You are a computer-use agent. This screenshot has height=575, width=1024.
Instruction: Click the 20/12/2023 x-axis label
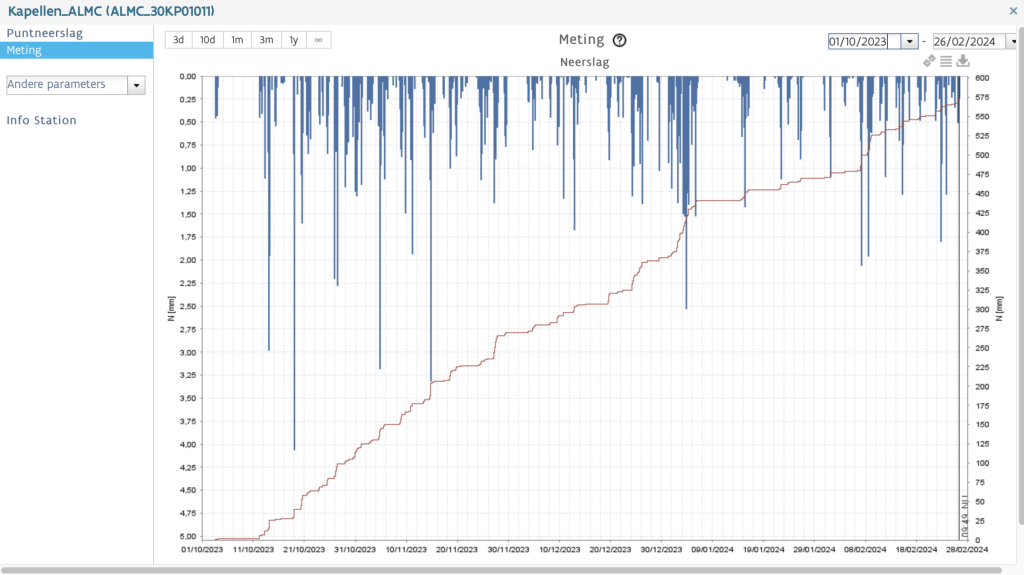pos(610,550)
